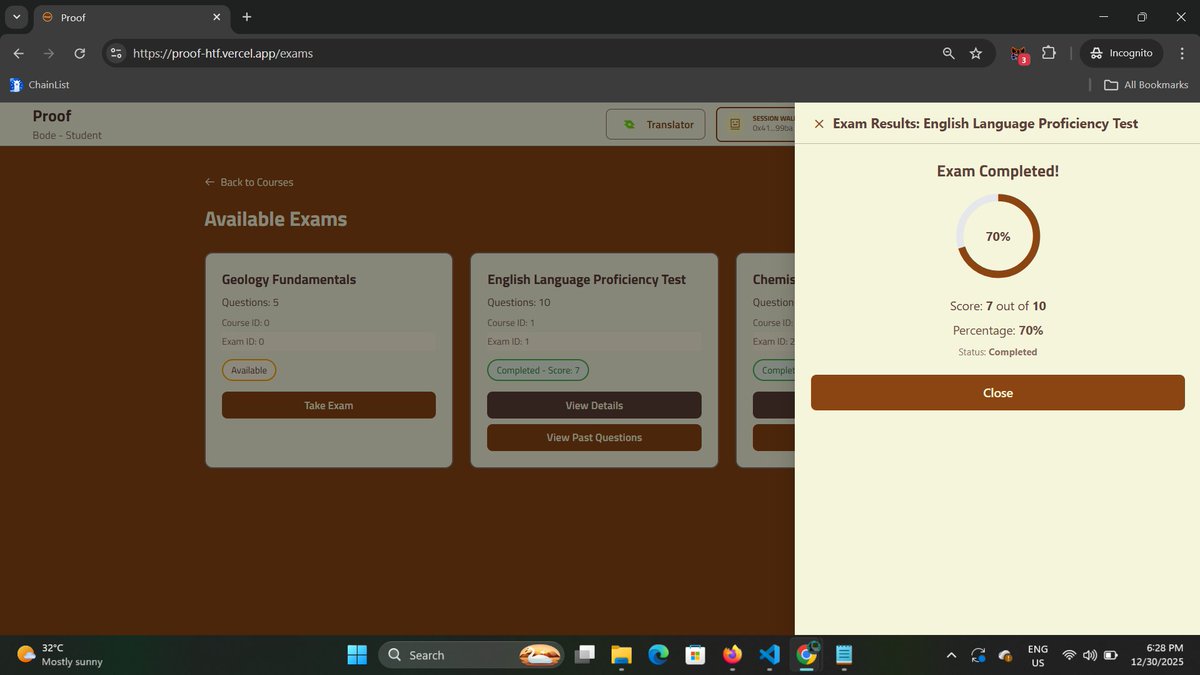This screenshot has height=675, width=1200.
Task: Open the clock showing 6:28 PM
Action: click(1158, 655)
